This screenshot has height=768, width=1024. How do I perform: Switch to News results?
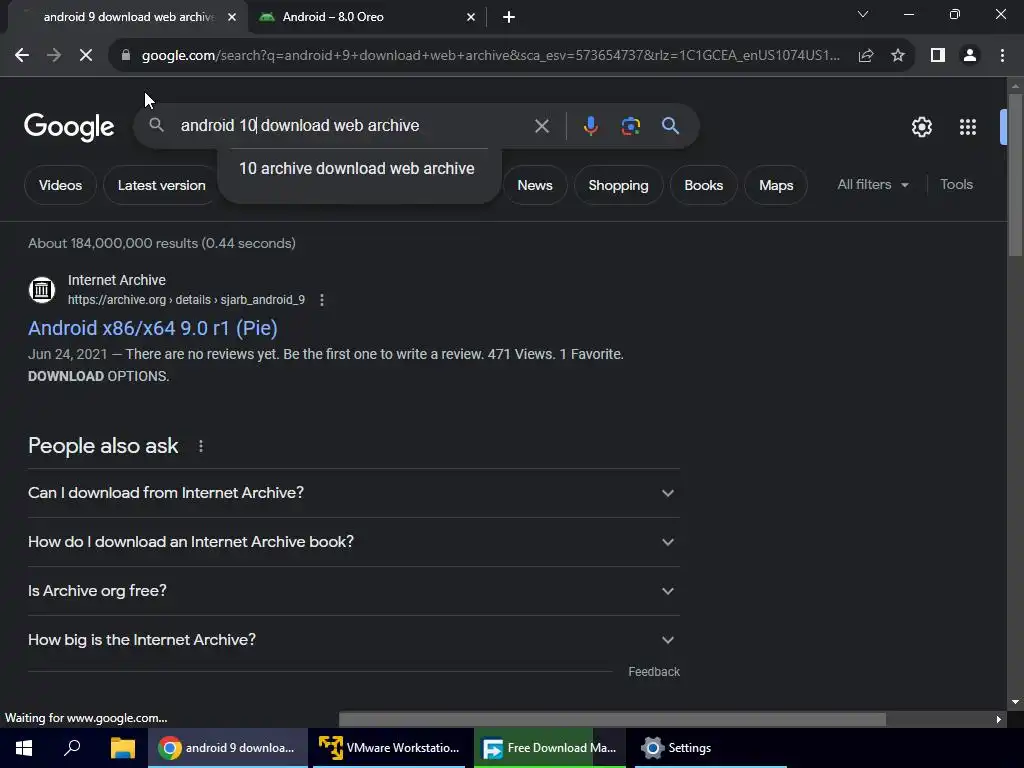point(535,185)
